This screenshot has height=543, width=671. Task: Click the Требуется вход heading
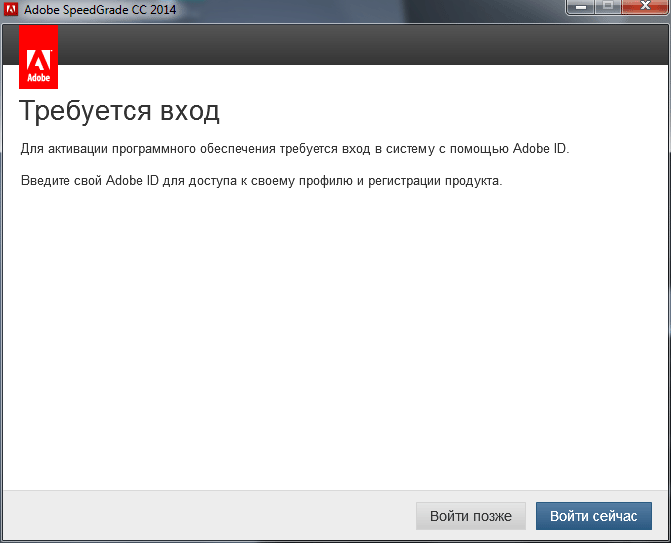119,111
